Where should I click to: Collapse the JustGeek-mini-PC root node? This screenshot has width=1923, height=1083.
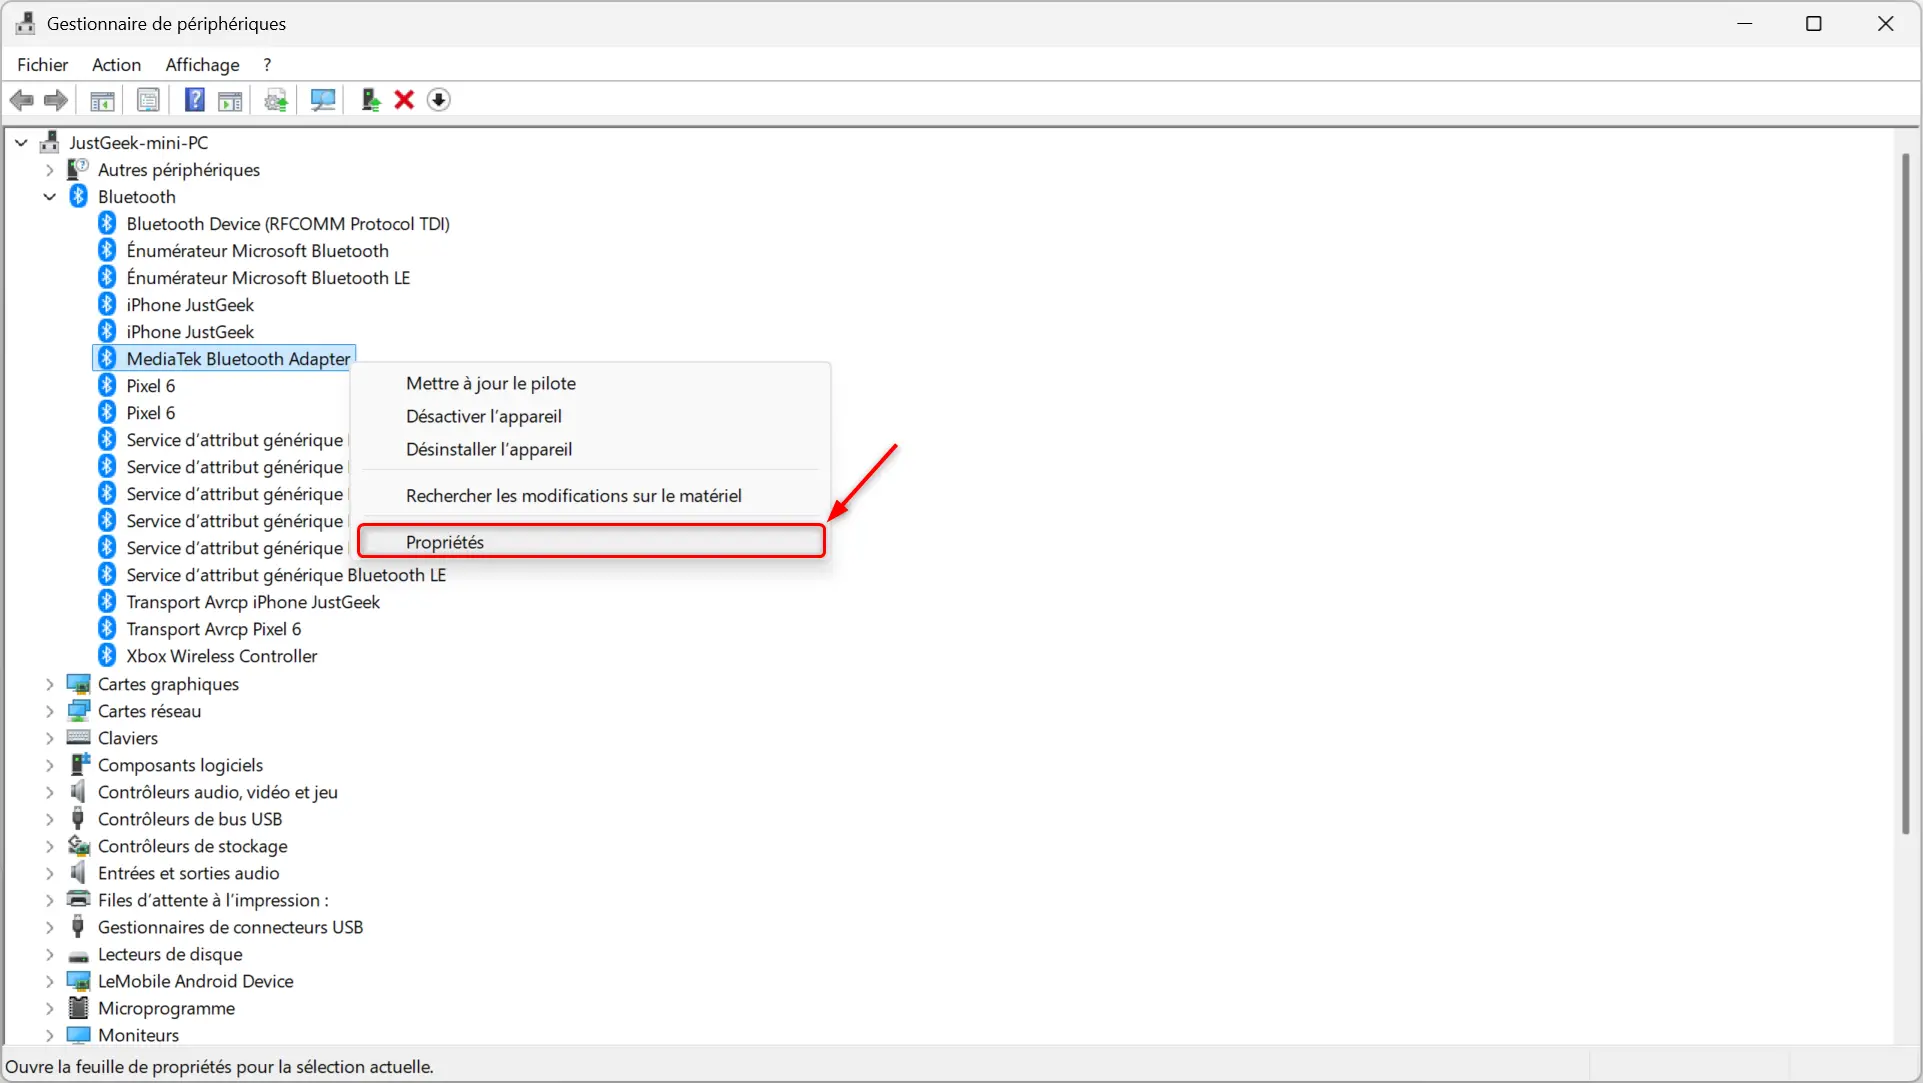tap(21, 143)
